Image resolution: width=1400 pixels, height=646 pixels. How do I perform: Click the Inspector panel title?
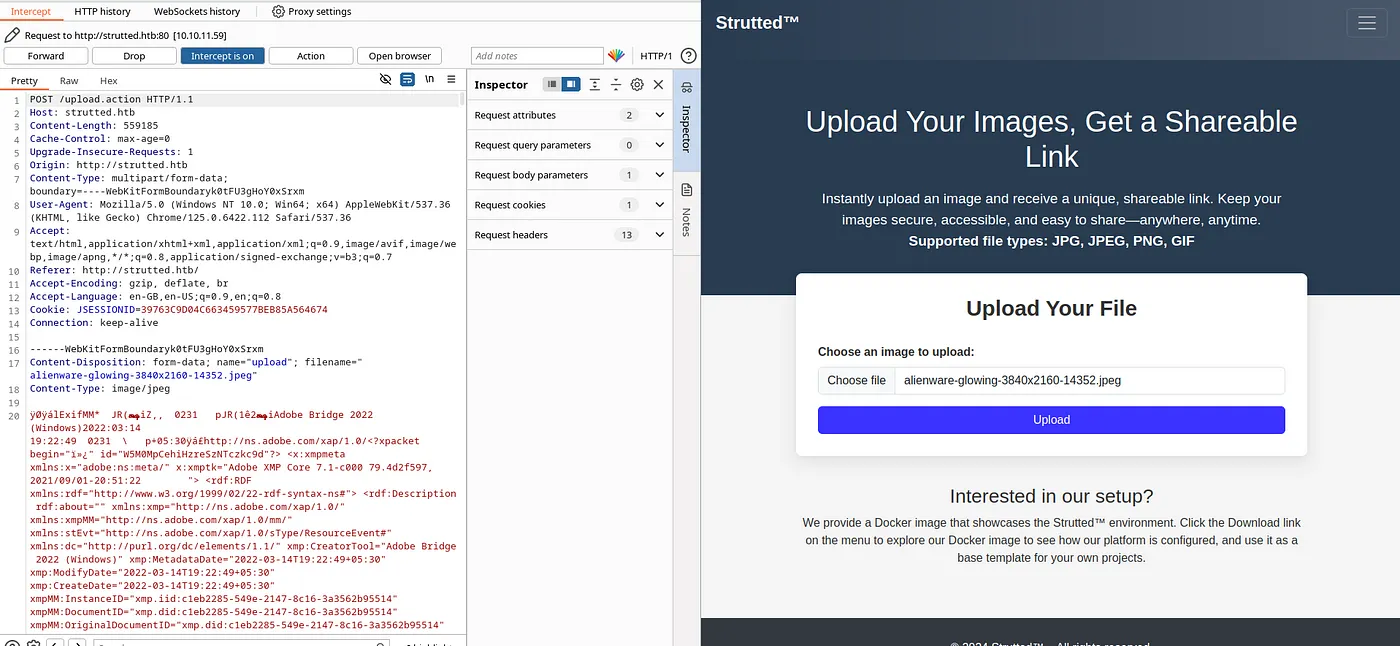click(x=501, y=85)
